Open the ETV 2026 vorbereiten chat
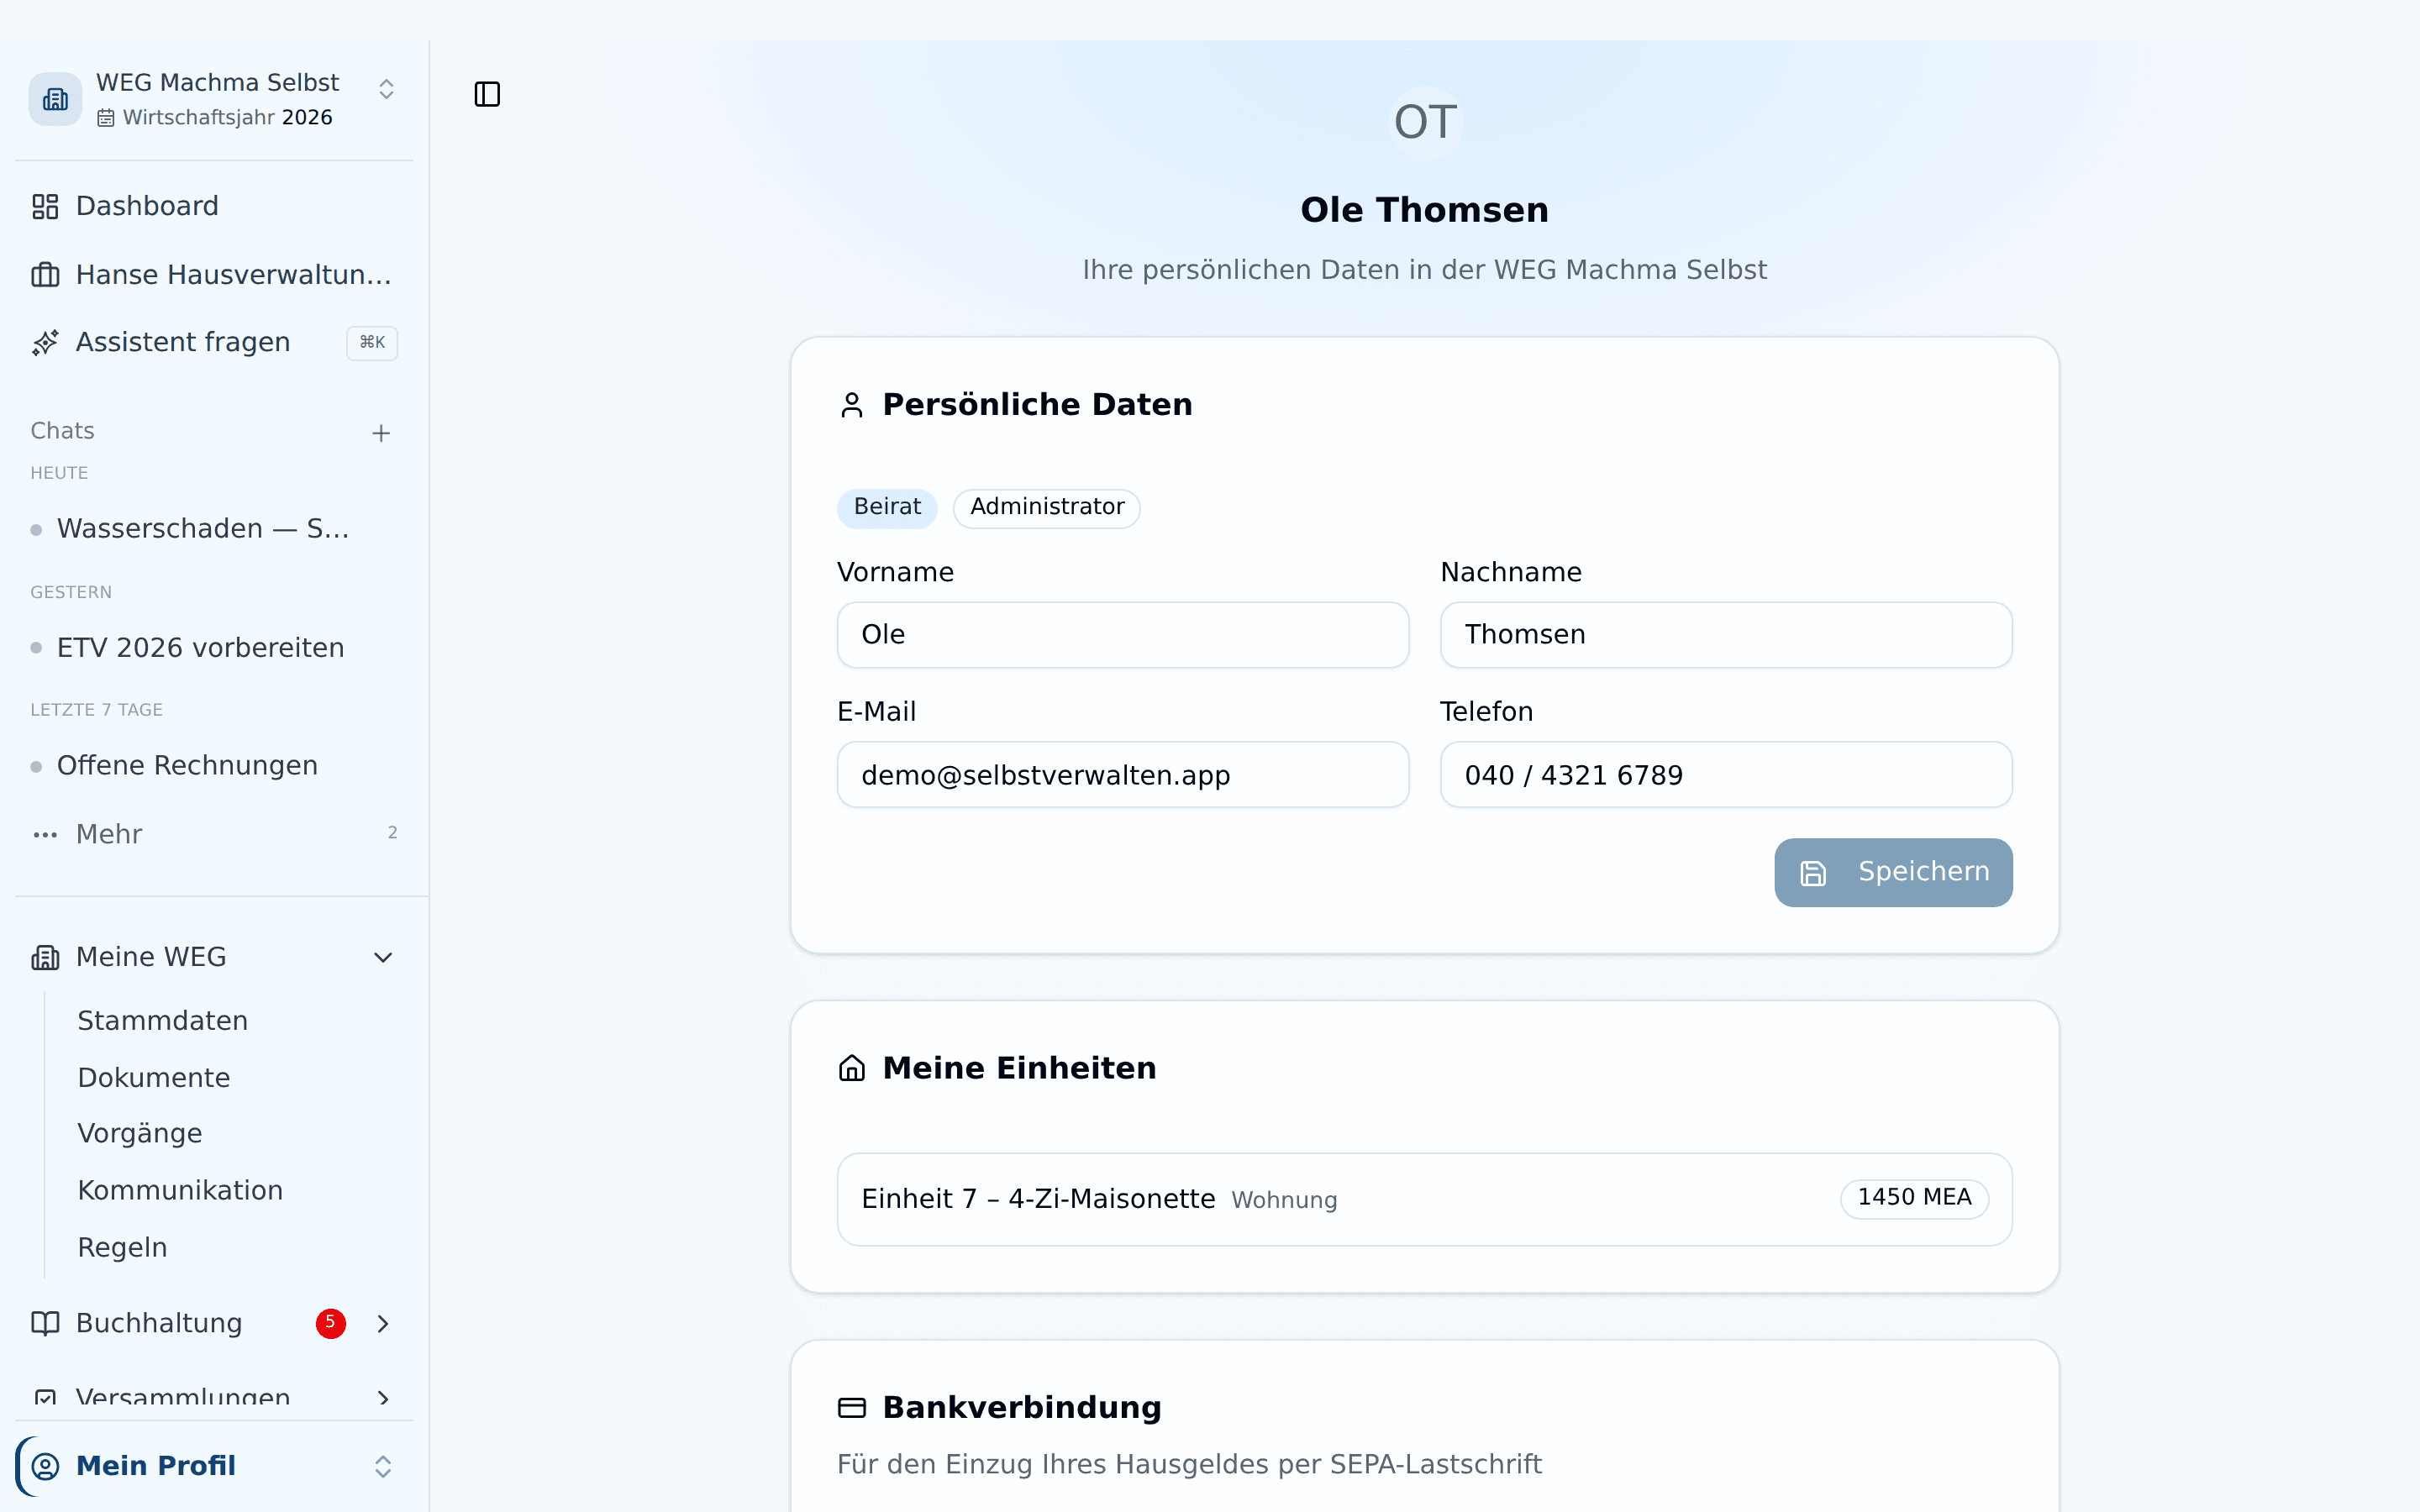Screen dimensions: 2420x1512 [x=201, y=647]
